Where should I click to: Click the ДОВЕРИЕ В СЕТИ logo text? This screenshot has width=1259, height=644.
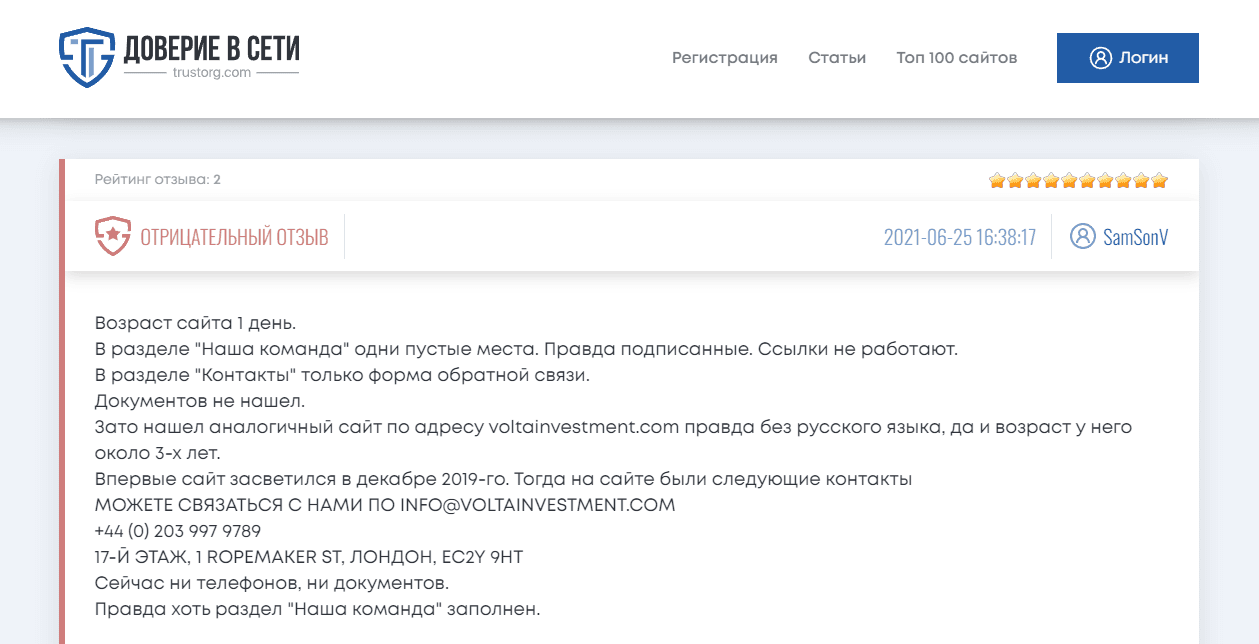[x=211, y=48]
